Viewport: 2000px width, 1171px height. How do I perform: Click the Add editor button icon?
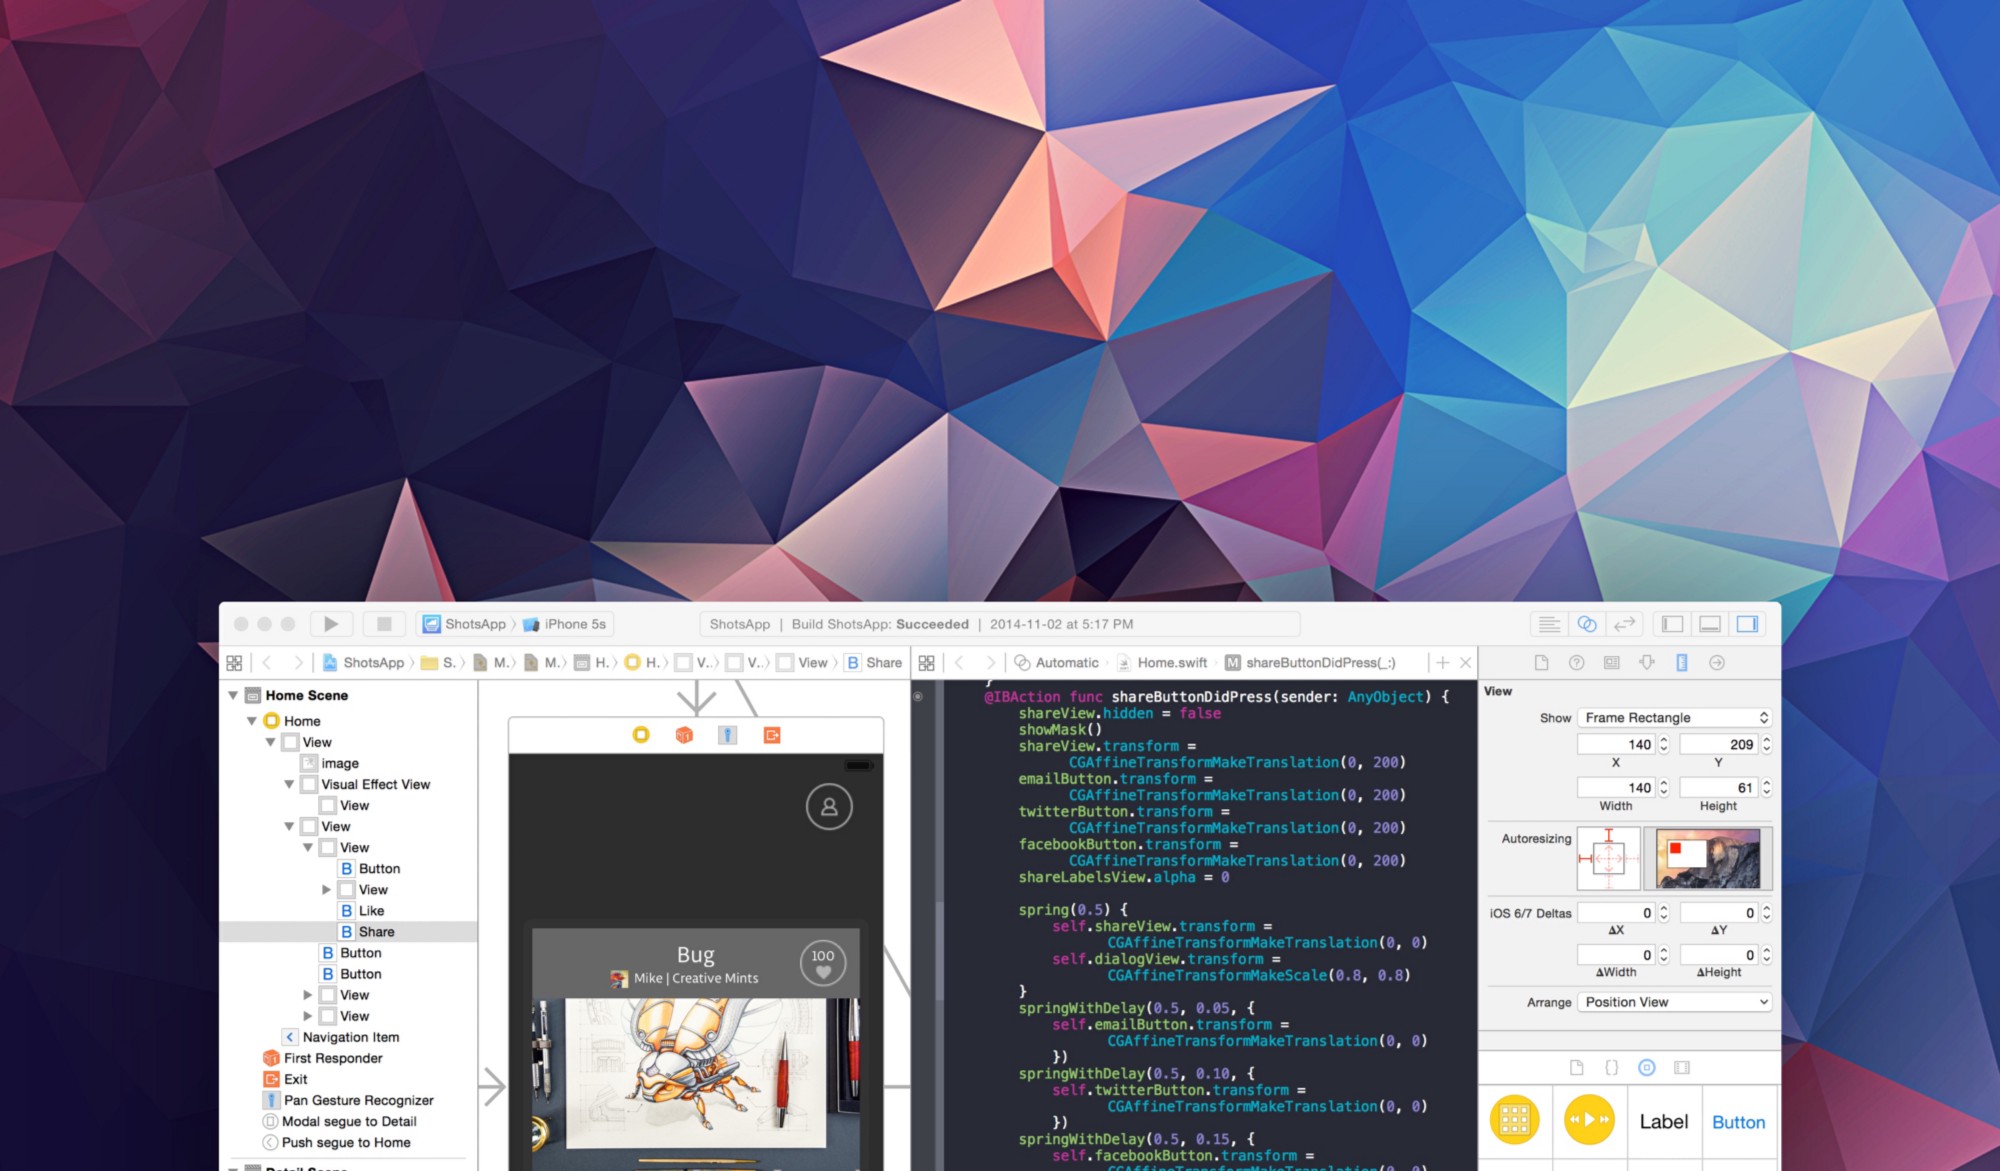[x=1443, y=662]
